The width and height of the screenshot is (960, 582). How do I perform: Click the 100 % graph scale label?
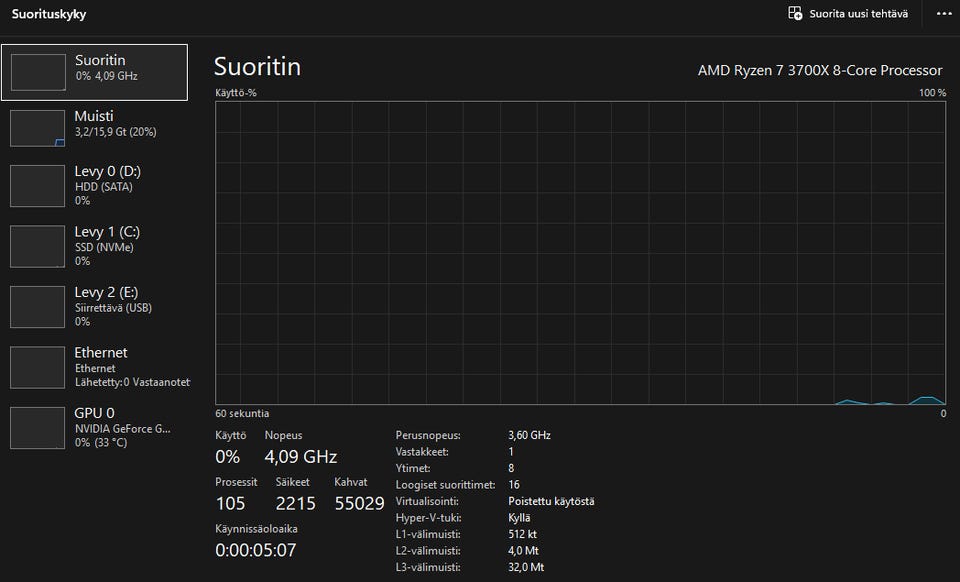(932, 93)
